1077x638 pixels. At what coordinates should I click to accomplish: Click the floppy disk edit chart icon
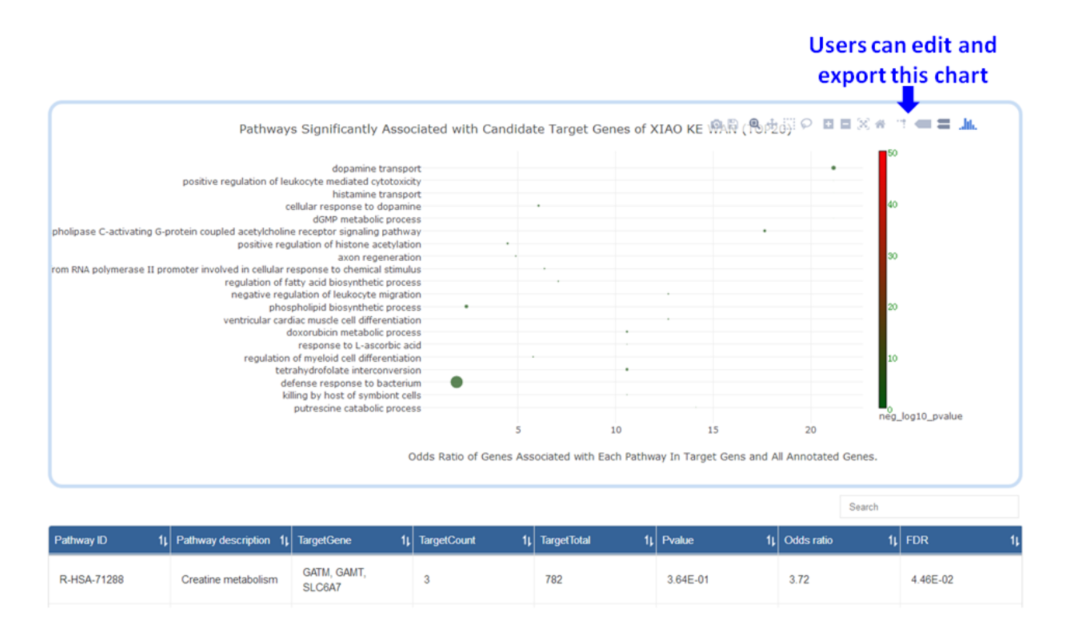click(x=735, y=124)
